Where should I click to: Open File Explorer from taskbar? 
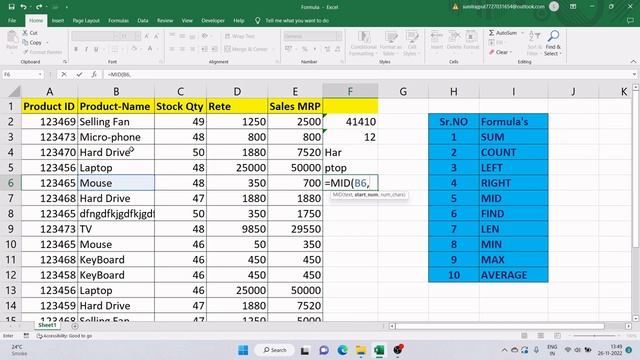pos(361,350)
